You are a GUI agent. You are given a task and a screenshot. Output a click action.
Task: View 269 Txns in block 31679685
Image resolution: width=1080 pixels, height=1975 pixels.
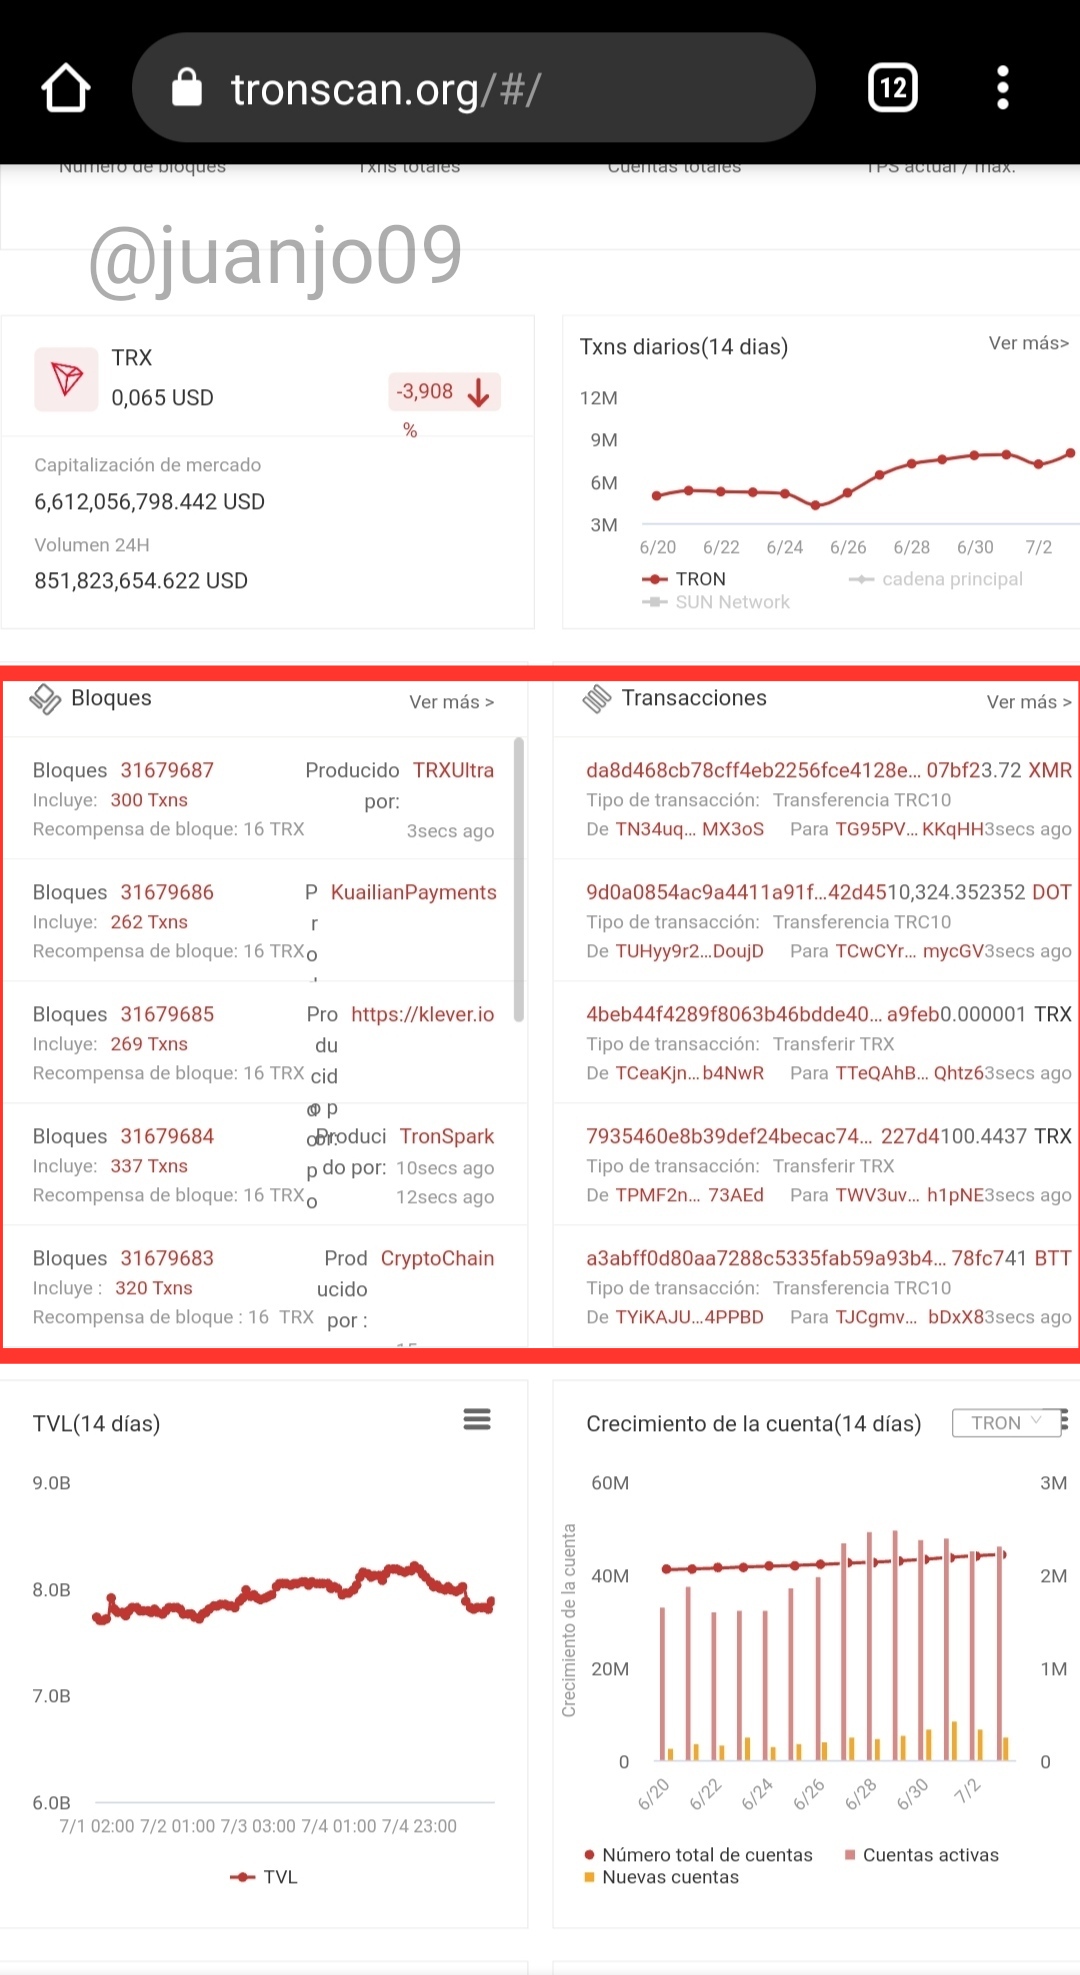click(149, 1044)
